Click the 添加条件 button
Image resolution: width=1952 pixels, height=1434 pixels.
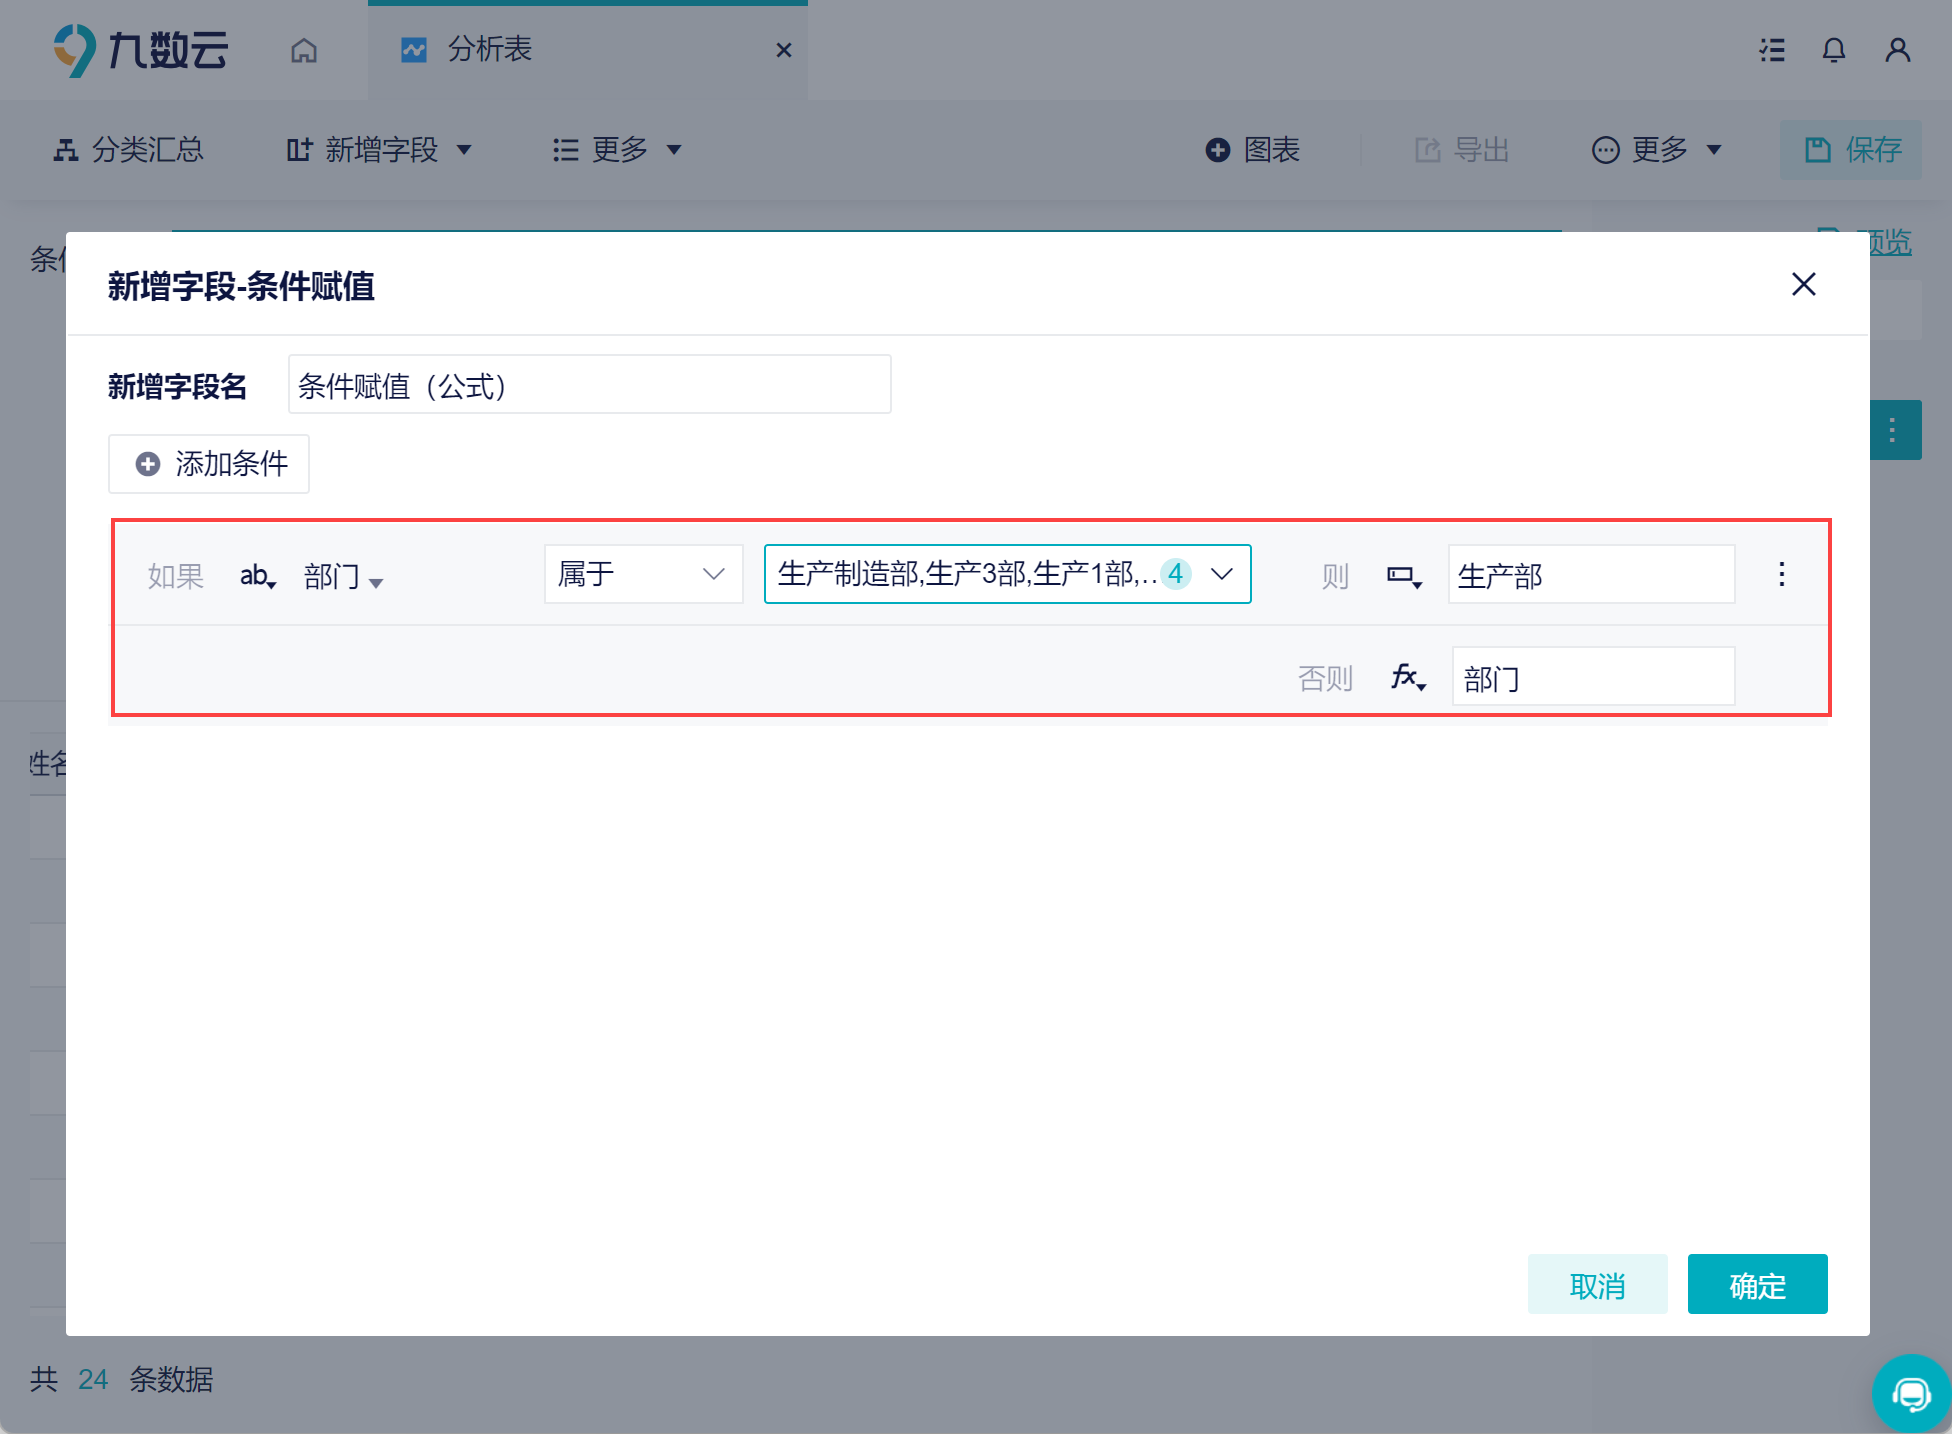tap(209, 464)
